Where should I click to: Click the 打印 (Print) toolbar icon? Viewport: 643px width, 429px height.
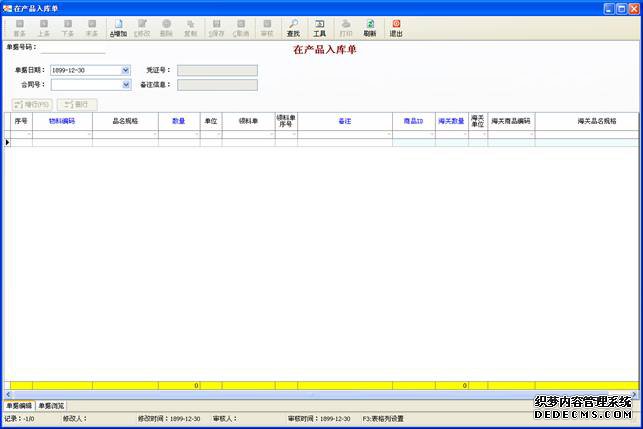tap(346, 27)
